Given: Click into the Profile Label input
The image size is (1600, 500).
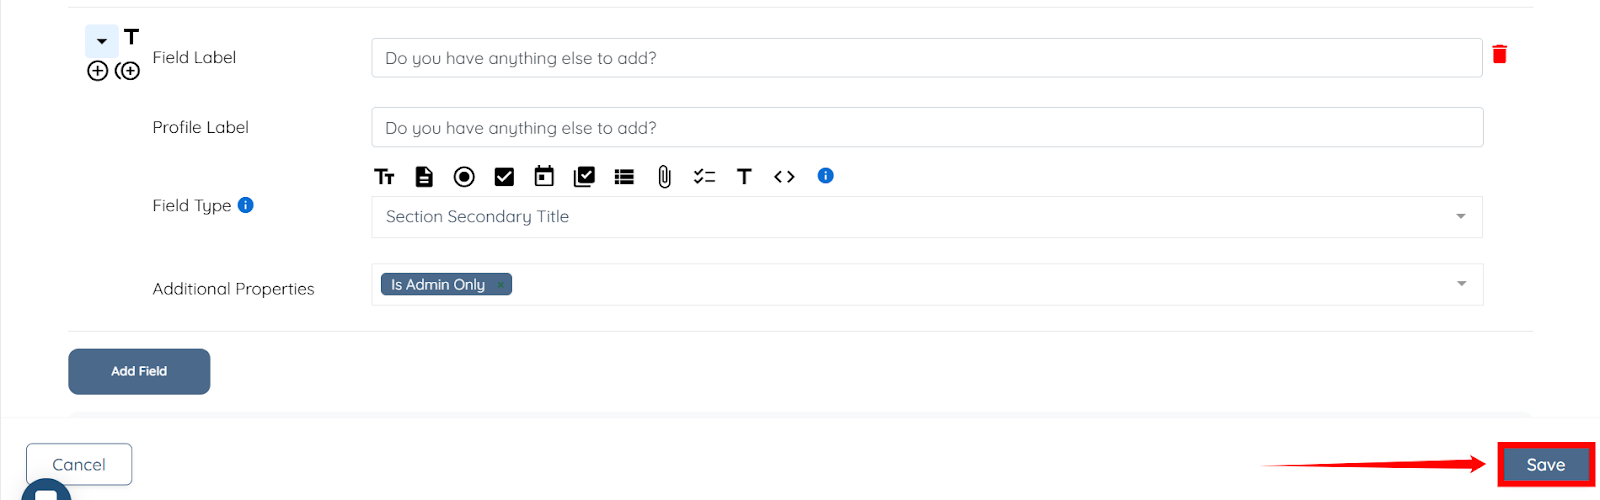Looking at the screenshot, I should [926, 128].
